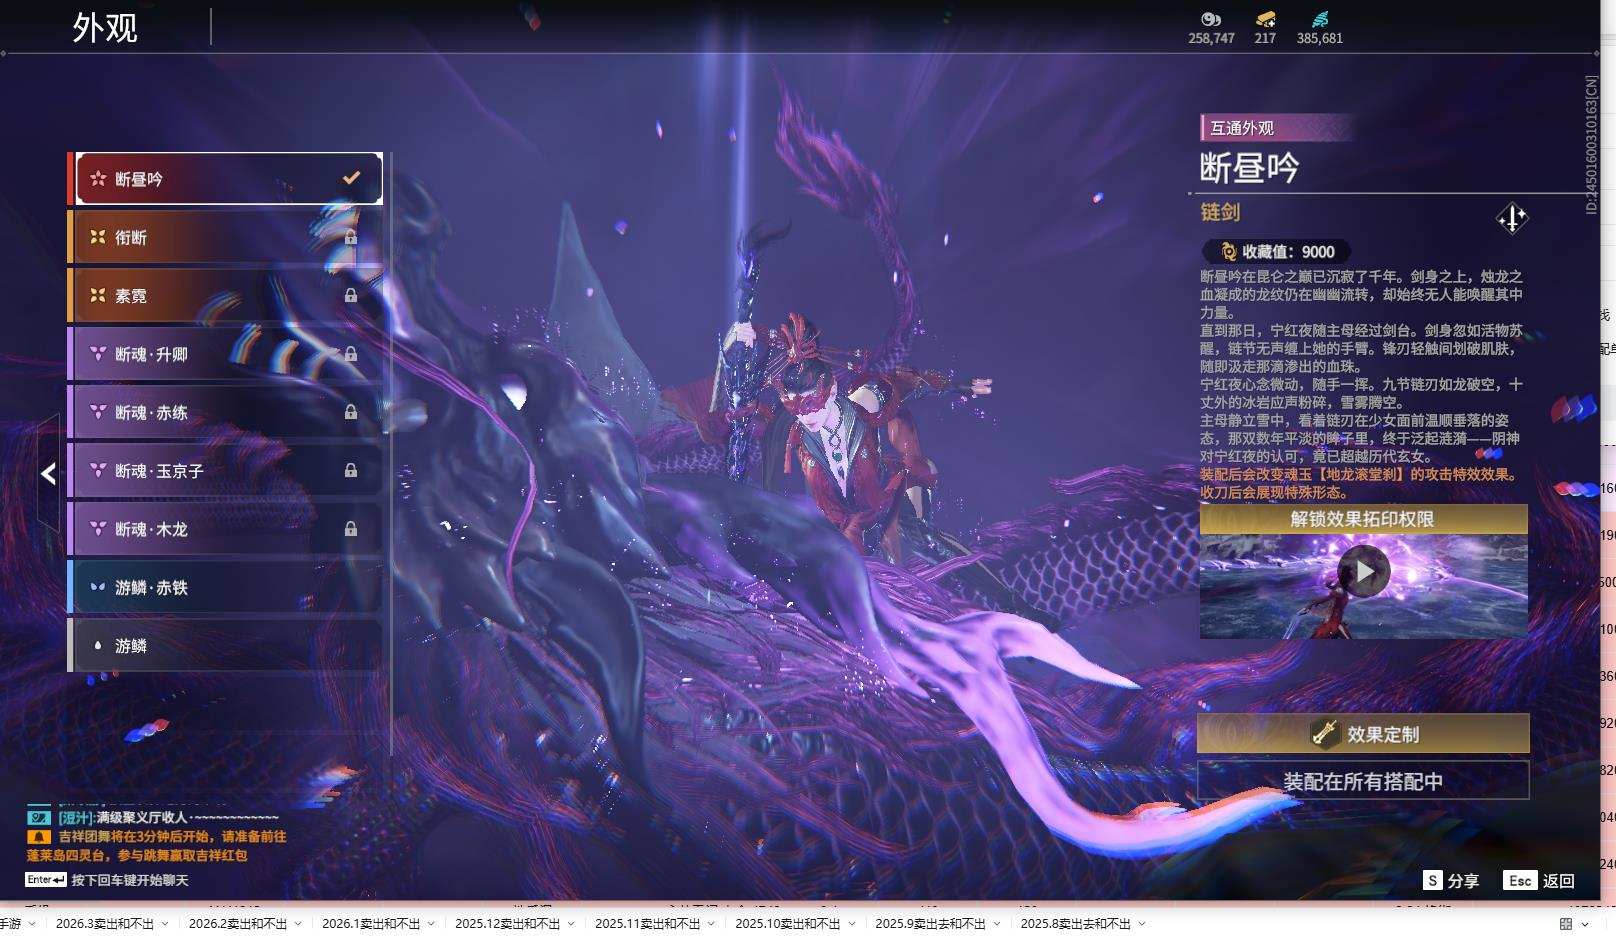
Task: Click the 断魂·木龙 rarity icon
Action: pos(98,529)
